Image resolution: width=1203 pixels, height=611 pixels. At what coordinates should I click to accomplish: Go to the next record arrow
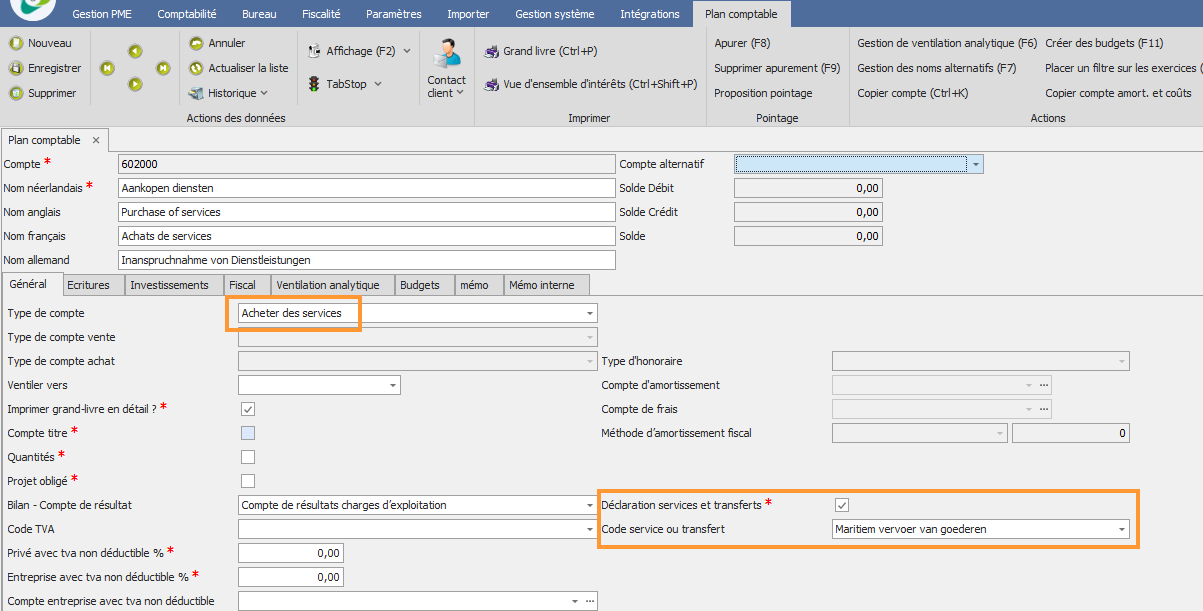(x=135, y=84)
